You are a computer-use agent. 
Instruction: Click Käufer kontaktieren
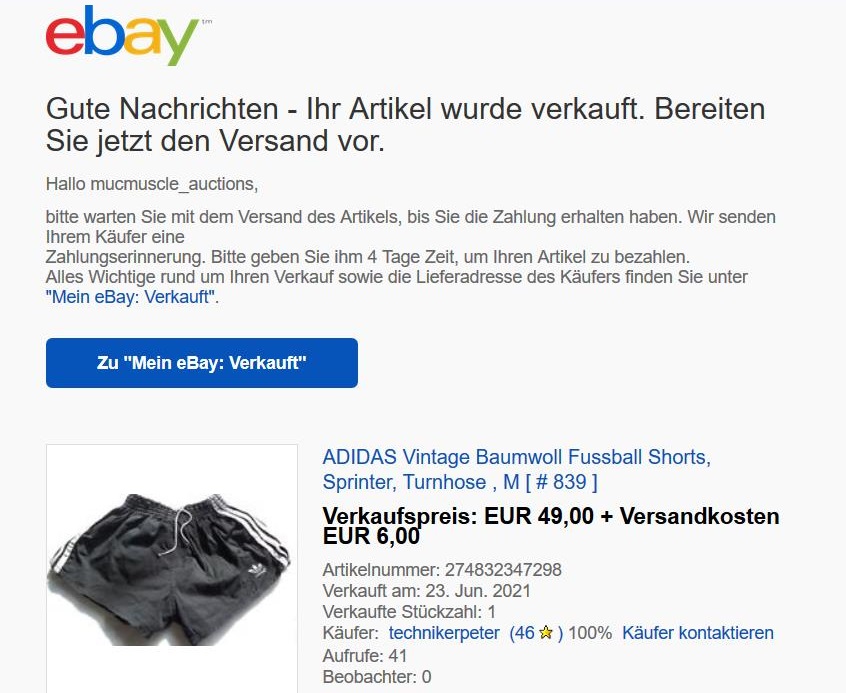(x=698, y=633)
